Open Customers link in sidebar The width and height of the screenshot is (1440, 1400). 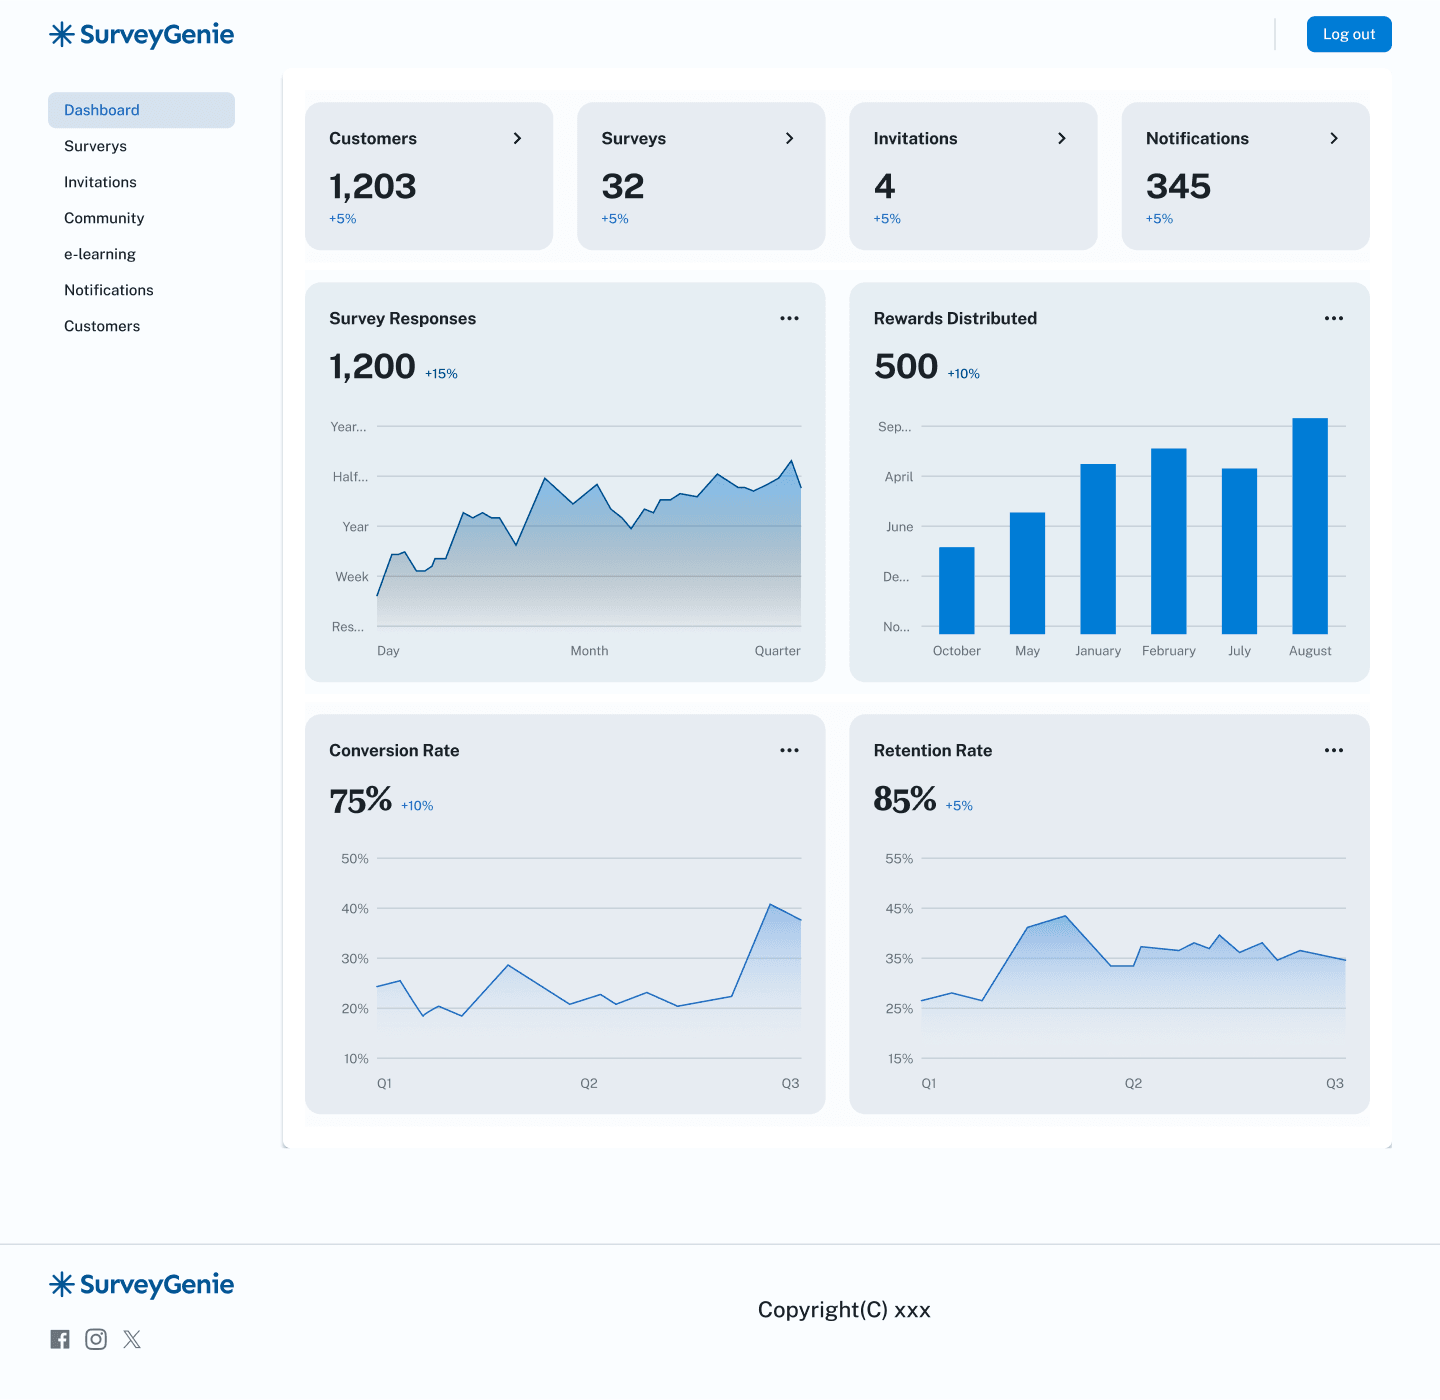pos(102,326)
